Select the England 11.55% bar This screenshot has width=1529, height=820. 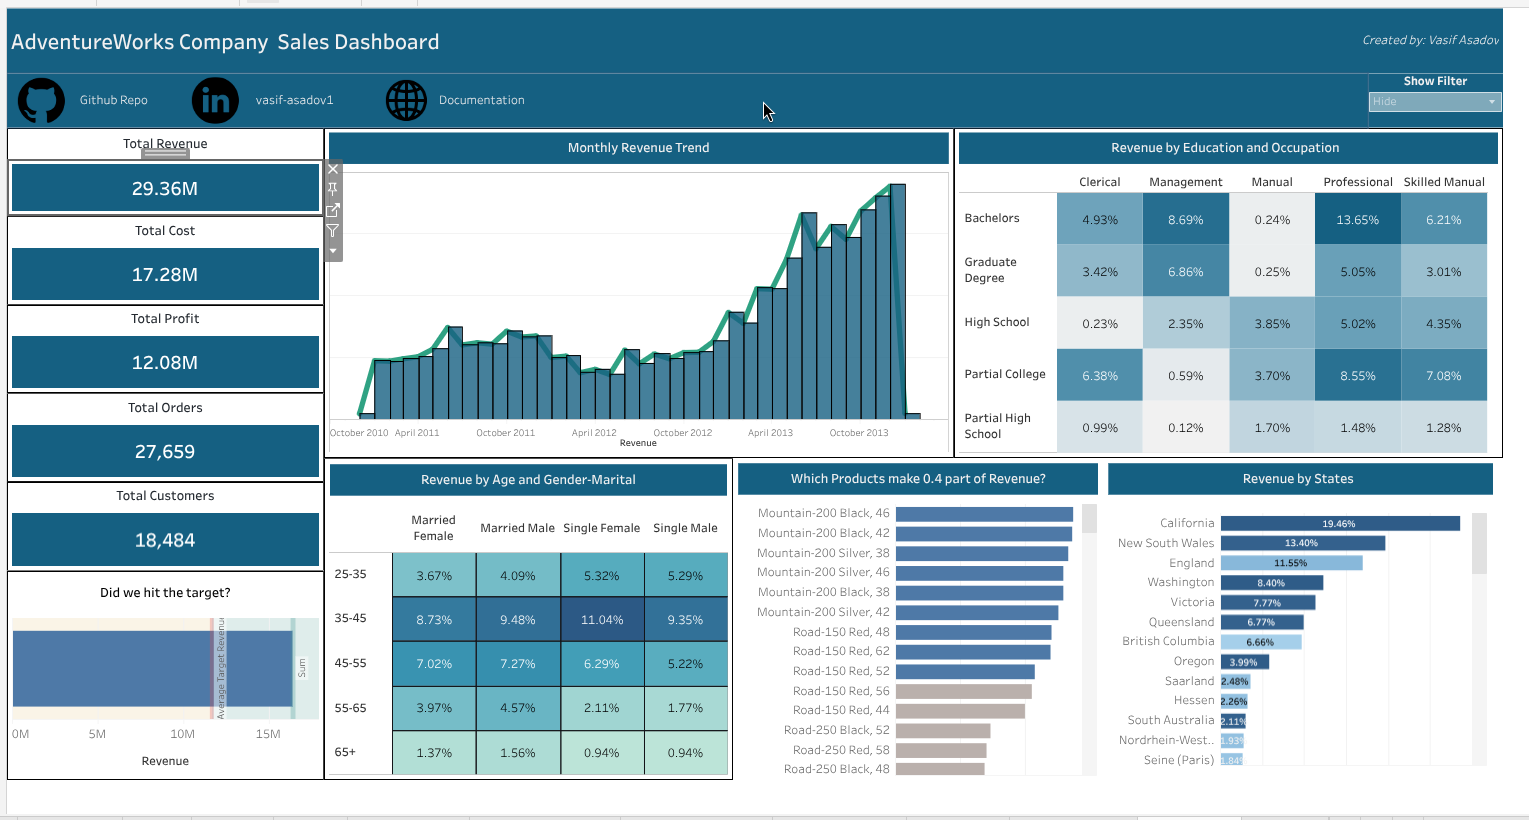pyautogui.click(x=1292, y=563)
